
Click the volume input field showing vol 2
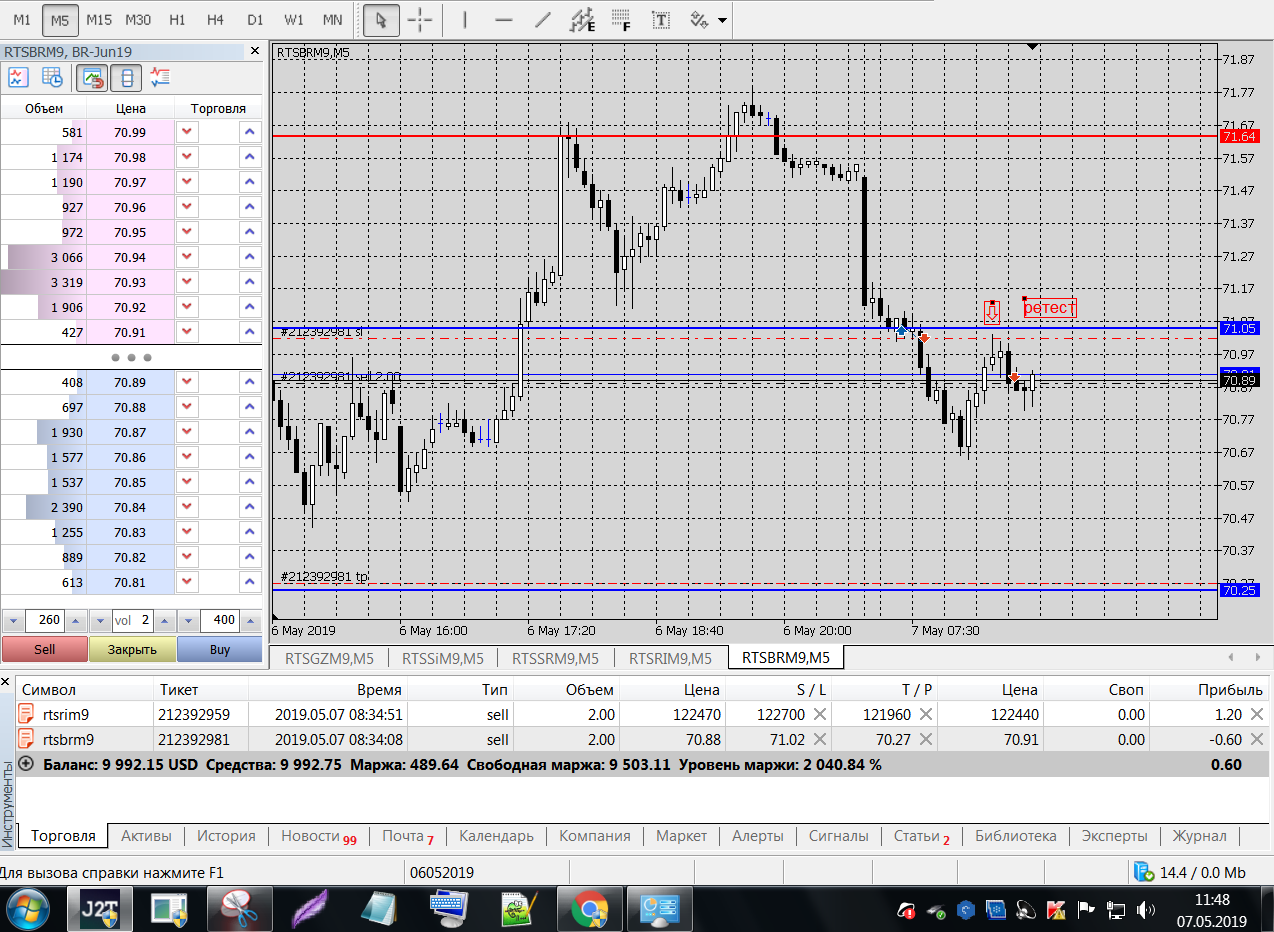pyautogui.click(x=133, y=621)
